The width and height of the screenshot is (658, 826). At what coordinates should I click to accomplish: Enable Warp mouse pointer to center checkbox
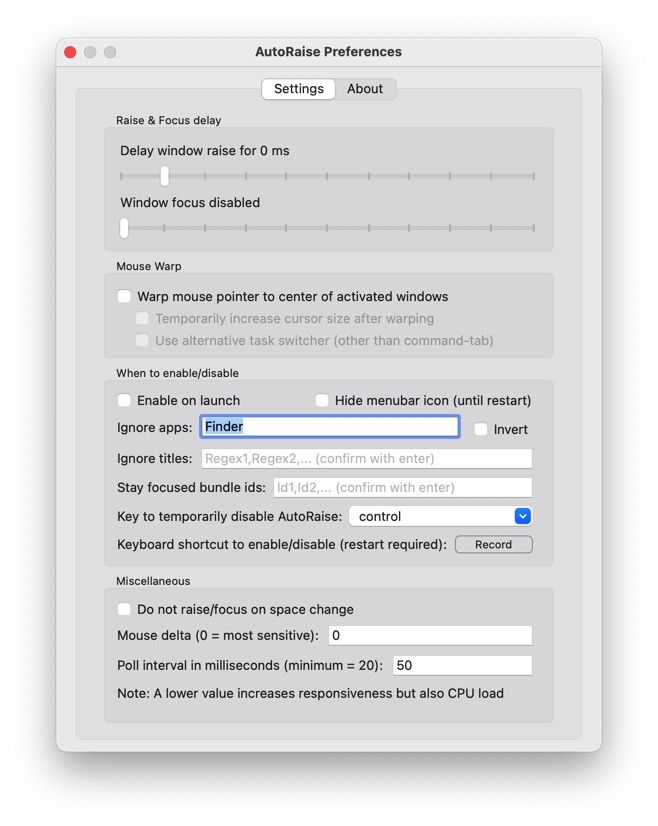click(125, 297)
